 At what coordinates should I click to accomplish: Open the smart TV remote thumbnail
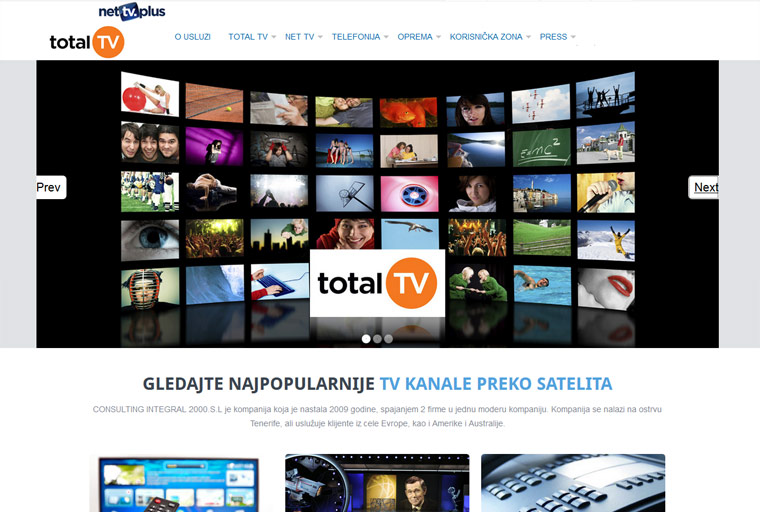coord(179,483)
